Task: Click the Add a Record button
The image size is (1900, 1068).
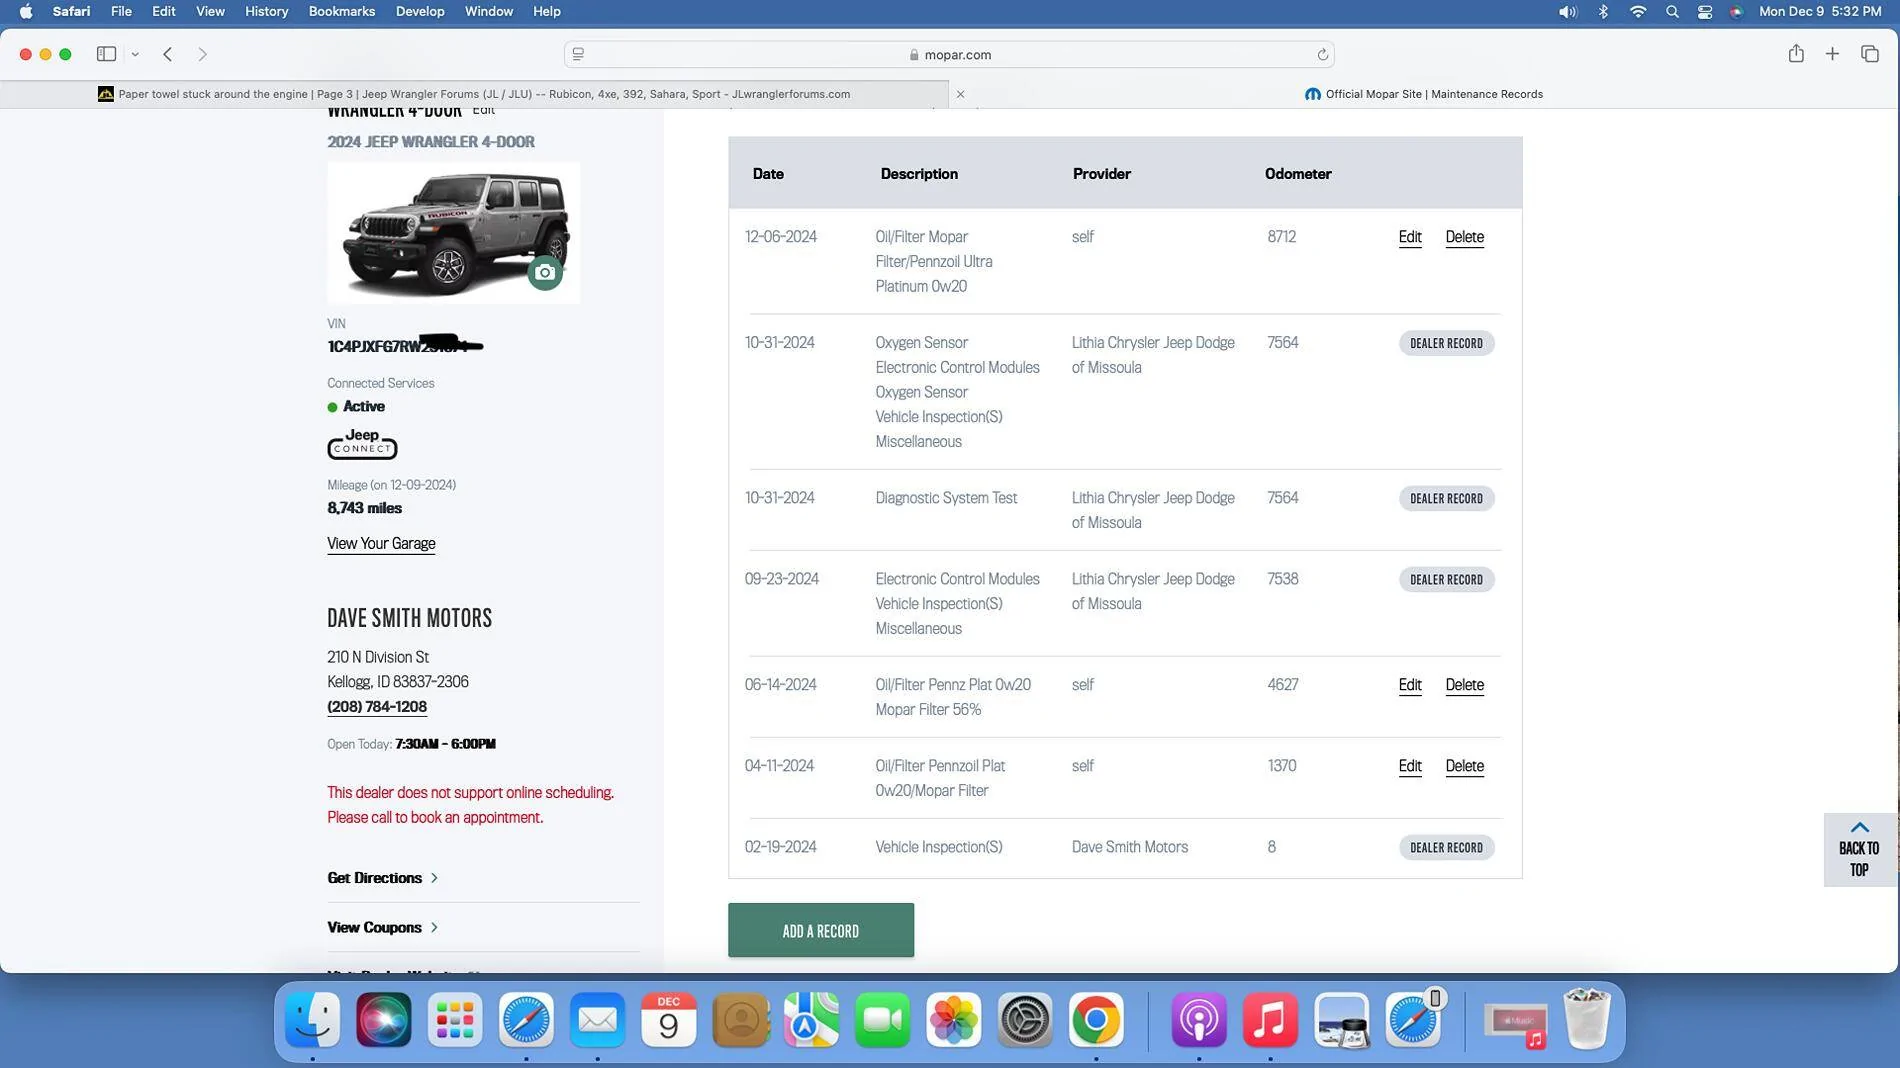Action: pyautogui.click(x=821, y=930)
